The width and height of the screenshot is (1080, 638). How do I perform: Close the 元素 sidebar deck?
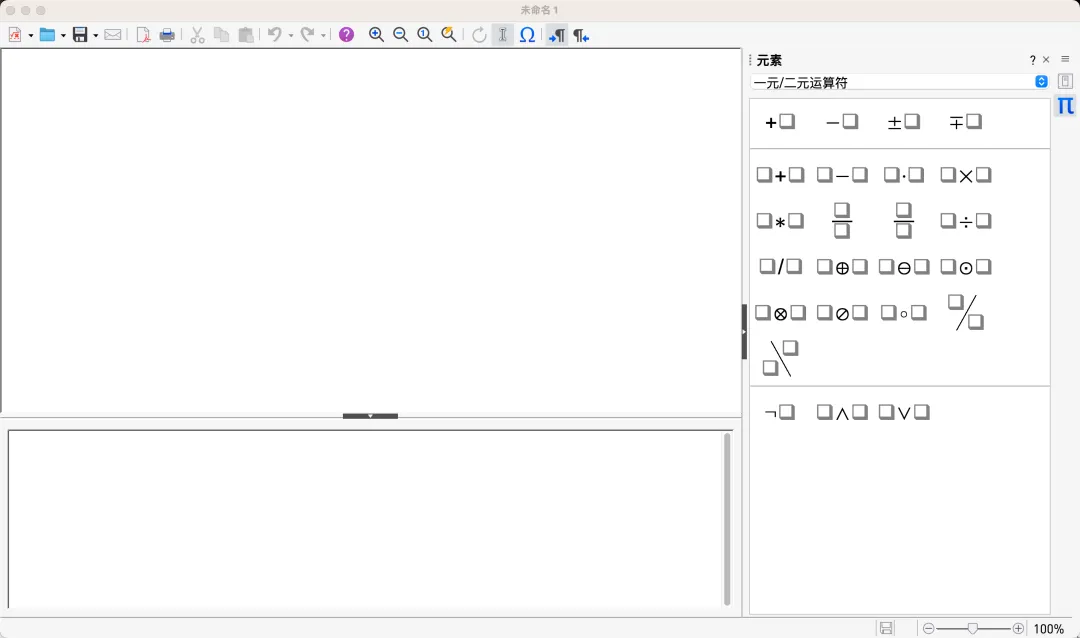tap(1046, 60)
